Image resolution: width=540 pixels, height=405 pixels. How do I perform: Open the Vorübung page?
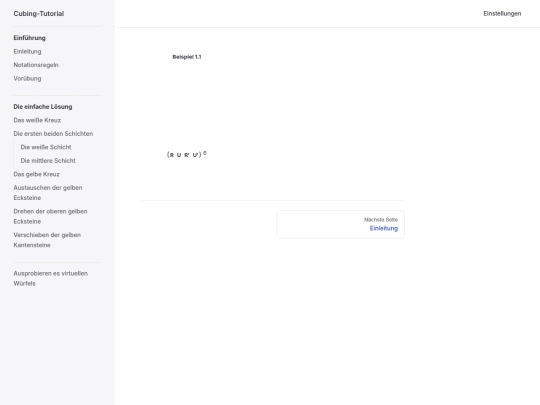[x=27, y=78]
